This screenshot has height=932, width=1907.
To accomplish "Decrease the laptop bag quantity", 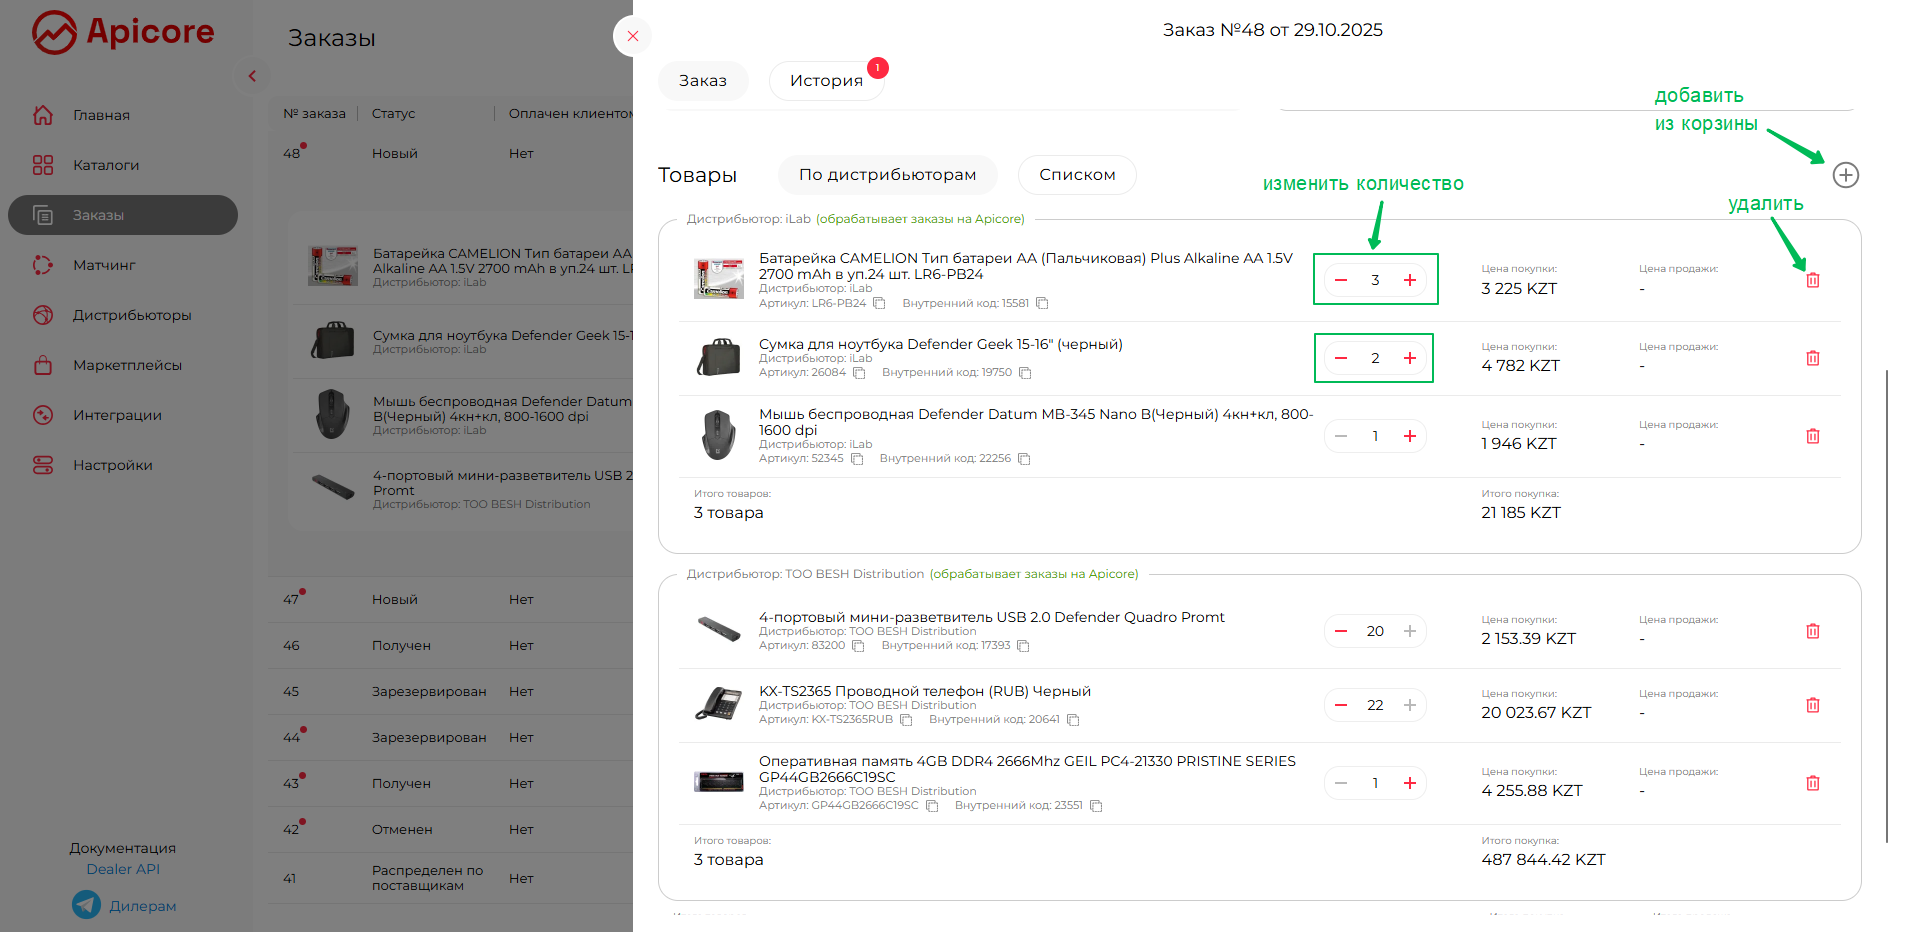I will [x=1341, y=358].
